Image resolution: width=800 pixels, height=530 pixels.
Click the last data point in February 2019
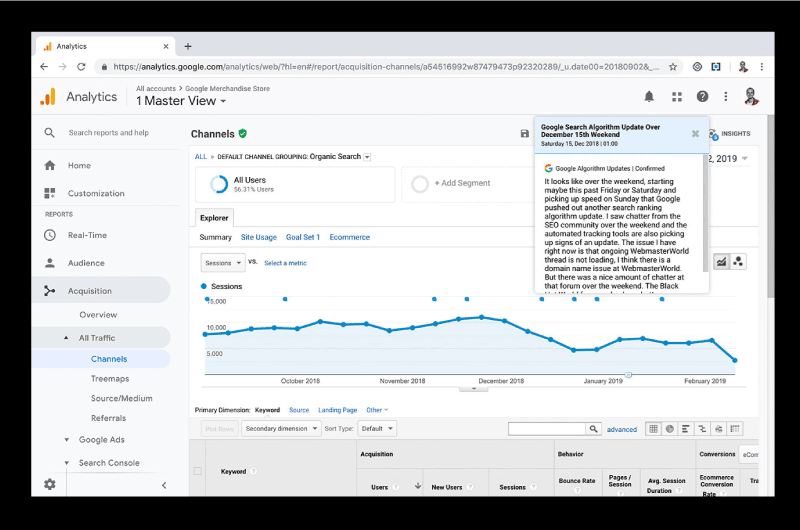(735, 360)
